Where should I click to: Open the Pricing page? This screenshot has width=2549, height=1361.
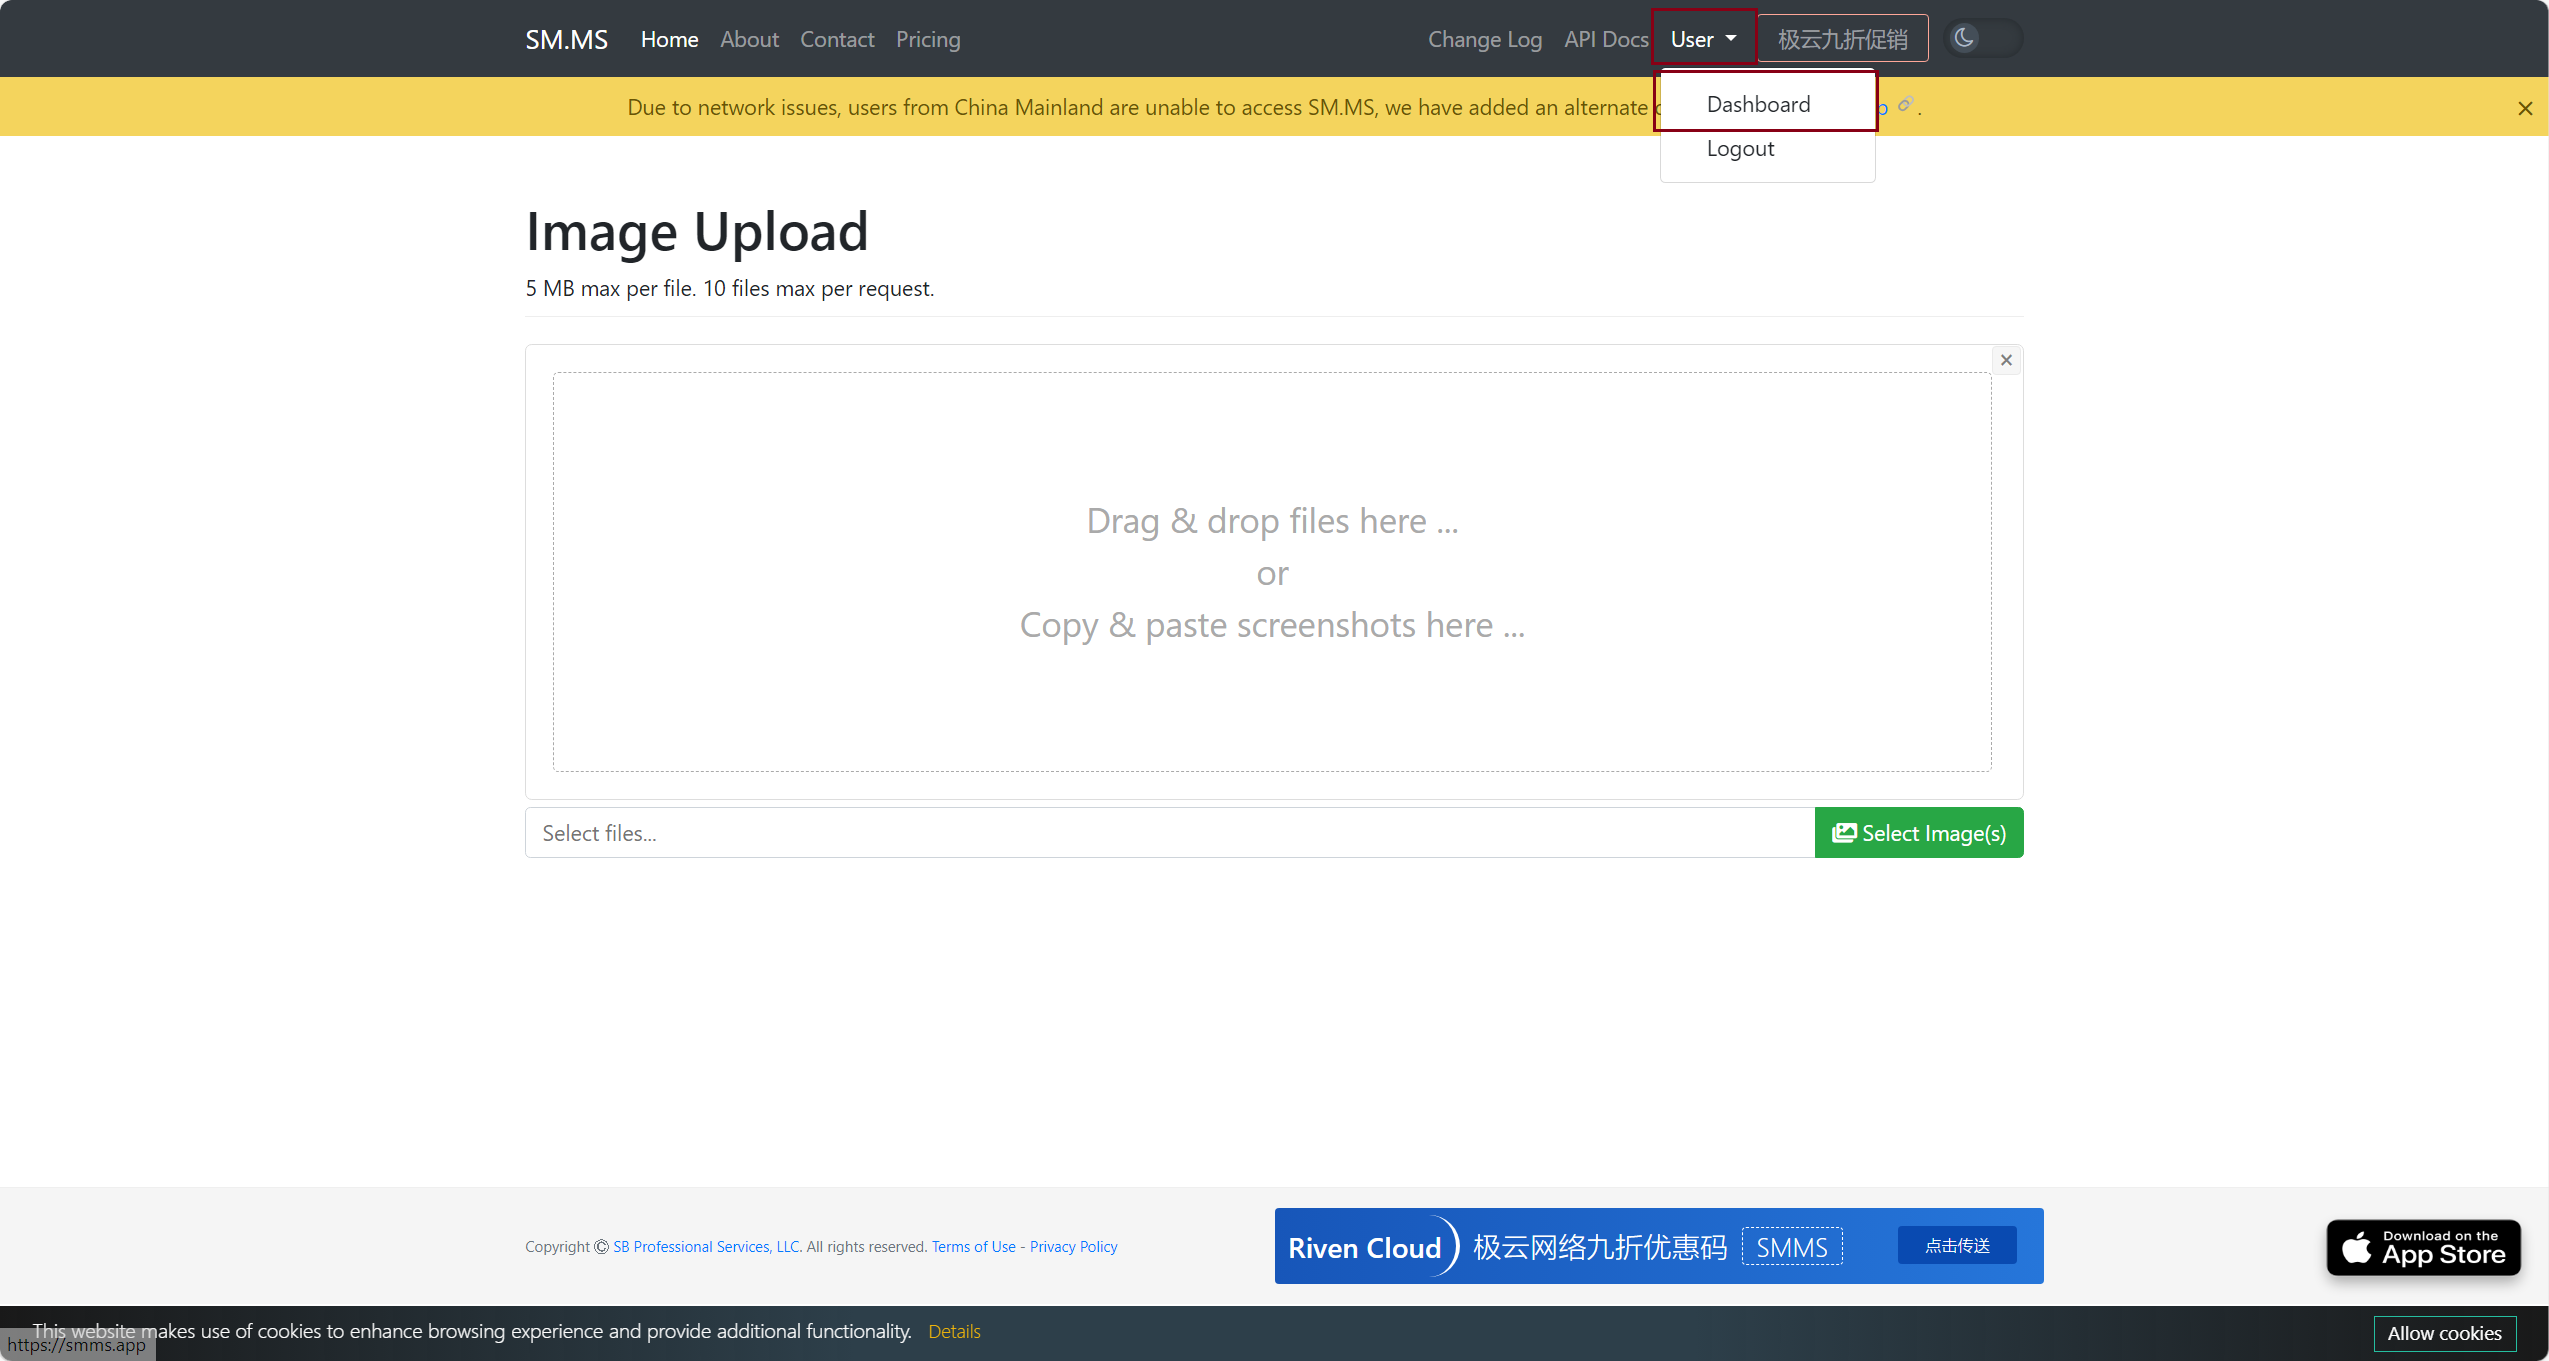coord(927,39)
